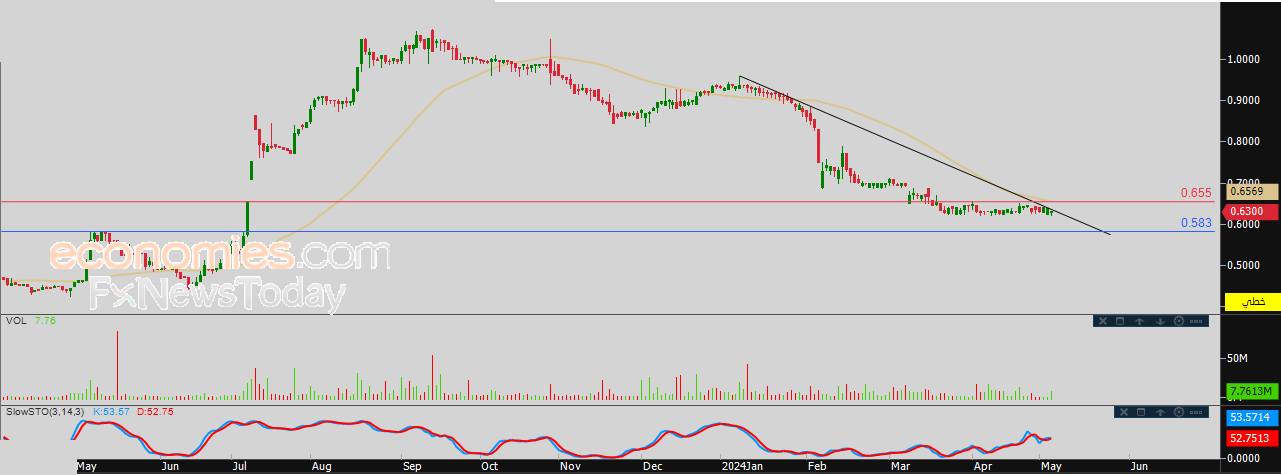Move the SlowSTO pane up
Screen dimensions: 1281x475
1160,411
